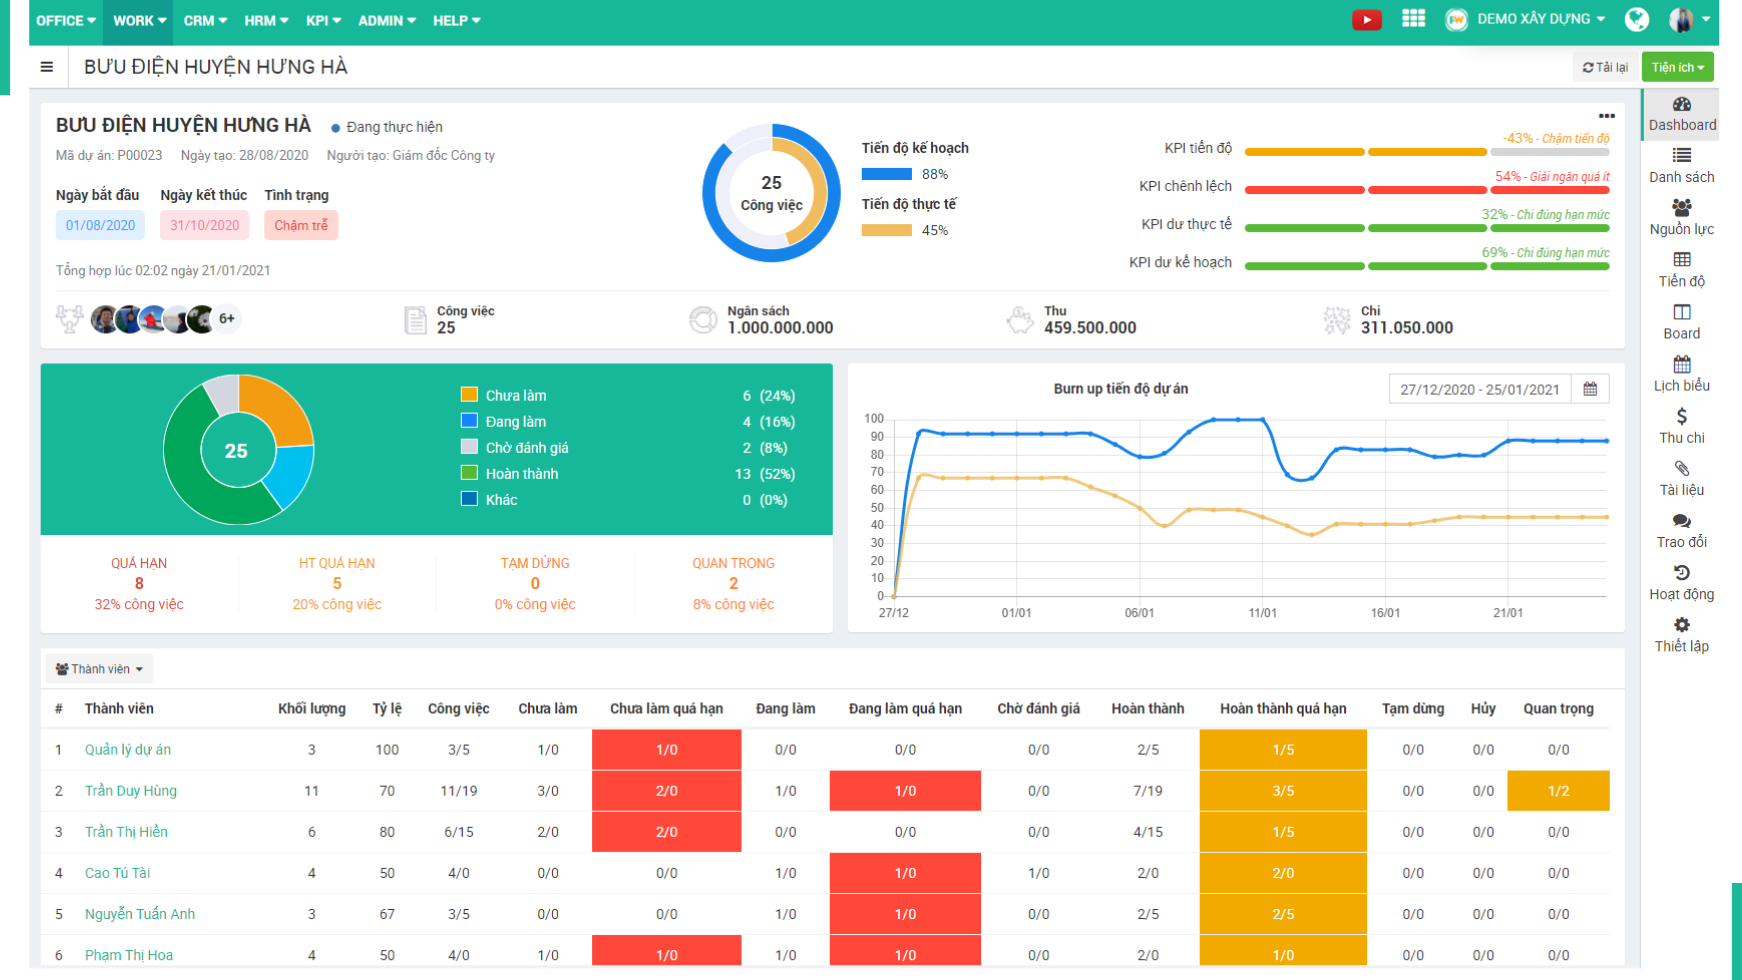Open the apps grid icon
1742x980 pixels.
[1413, 18]
